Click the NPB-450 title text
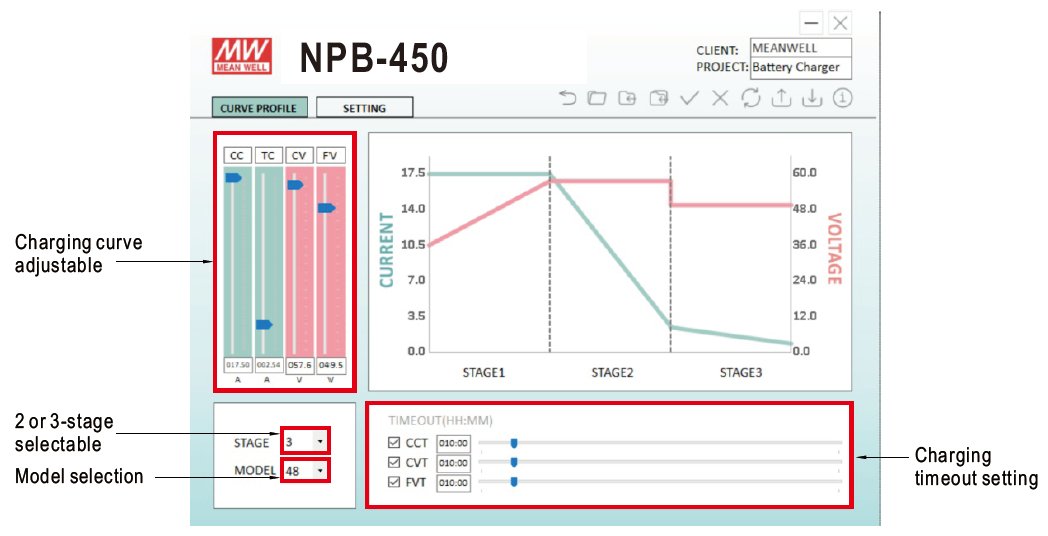Viewport: 1048px width, 536px height. [x=374, y=58]
